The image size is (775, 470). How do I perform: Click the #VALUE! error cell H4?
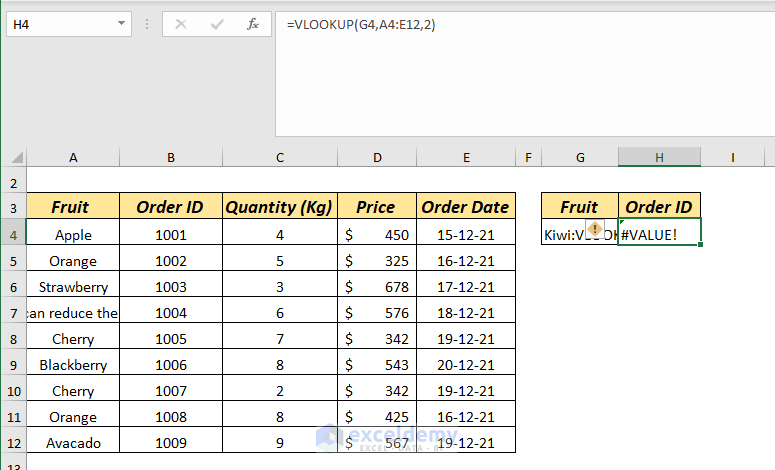659,232
